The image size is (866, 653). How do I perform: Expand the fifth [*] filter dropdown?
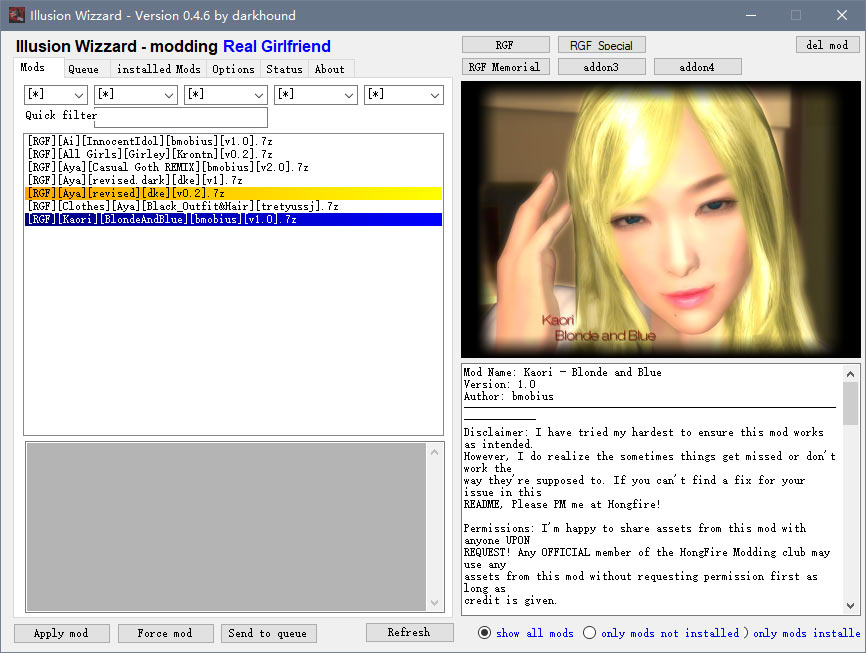pyautogui.click(x=404, y=94)
